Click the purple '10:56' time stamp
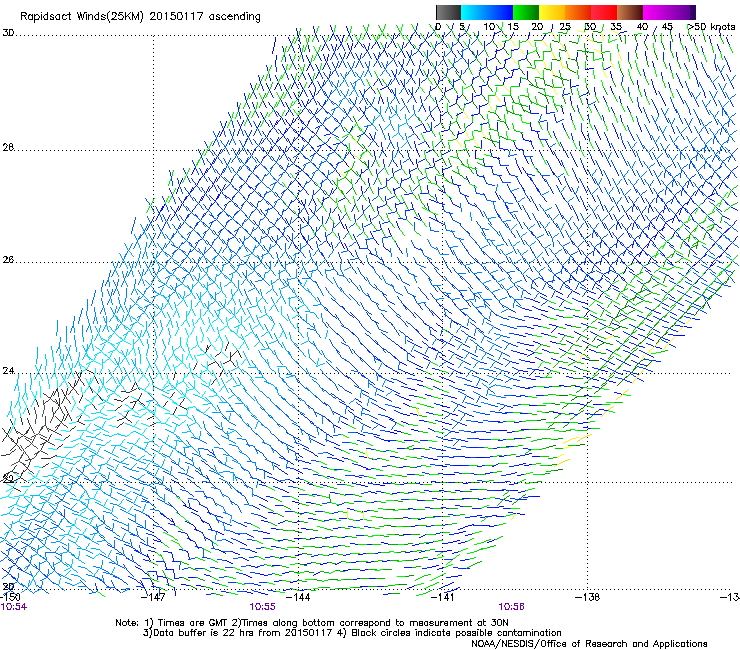The image size is (740, 650). pos(511,607)
